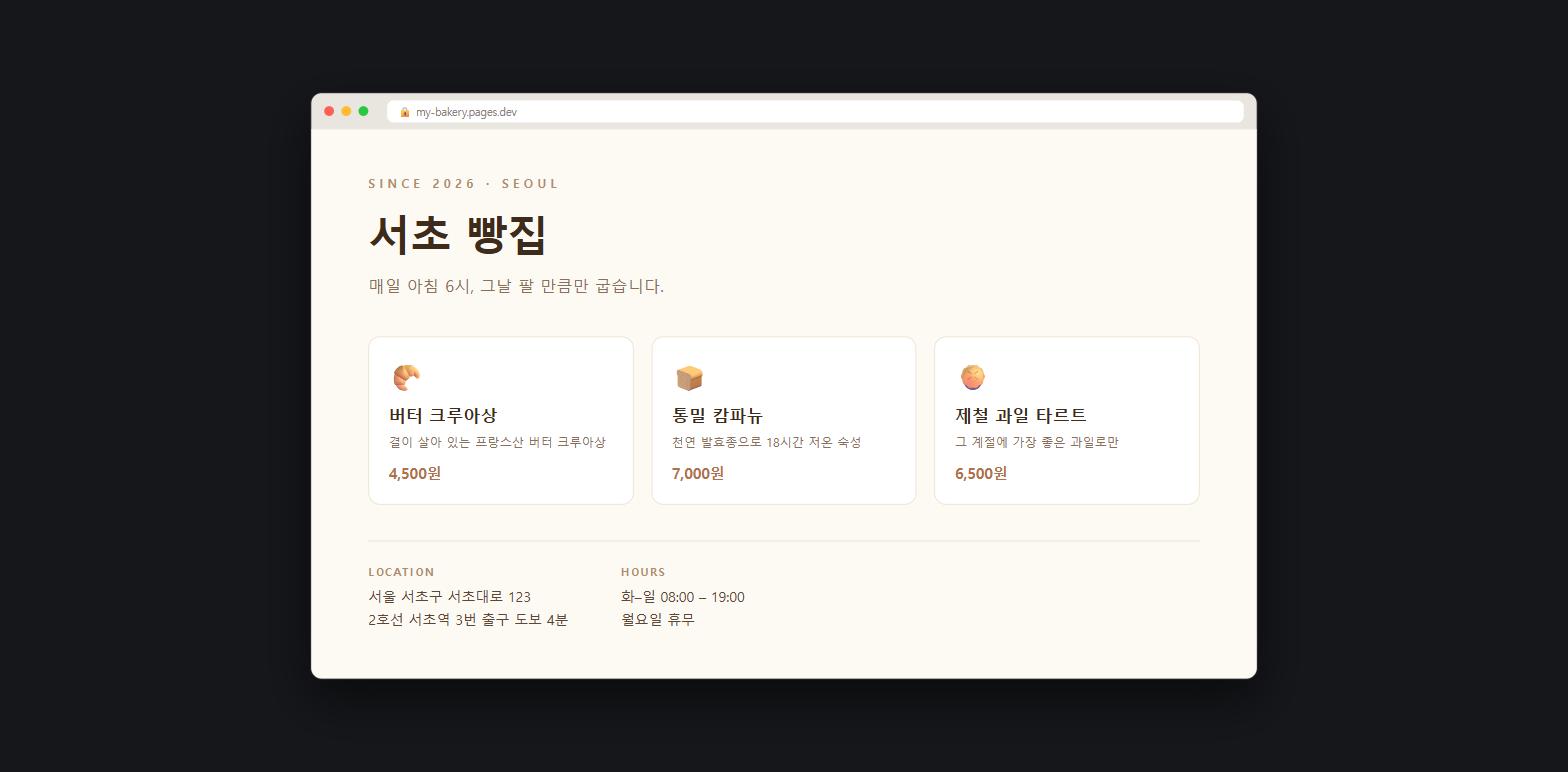Click the line 2호선 서초역 3번 출구 도보 4분
This screenshot has height=772, width=1568.
tap(468, 620)
